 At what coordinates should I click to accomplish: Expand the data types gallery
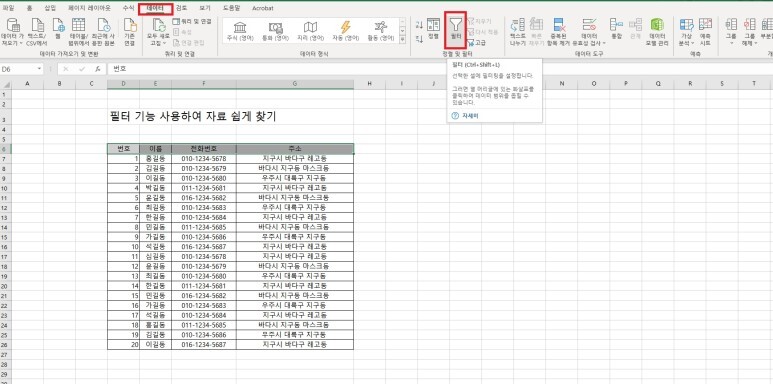click(x=402, y=39)
